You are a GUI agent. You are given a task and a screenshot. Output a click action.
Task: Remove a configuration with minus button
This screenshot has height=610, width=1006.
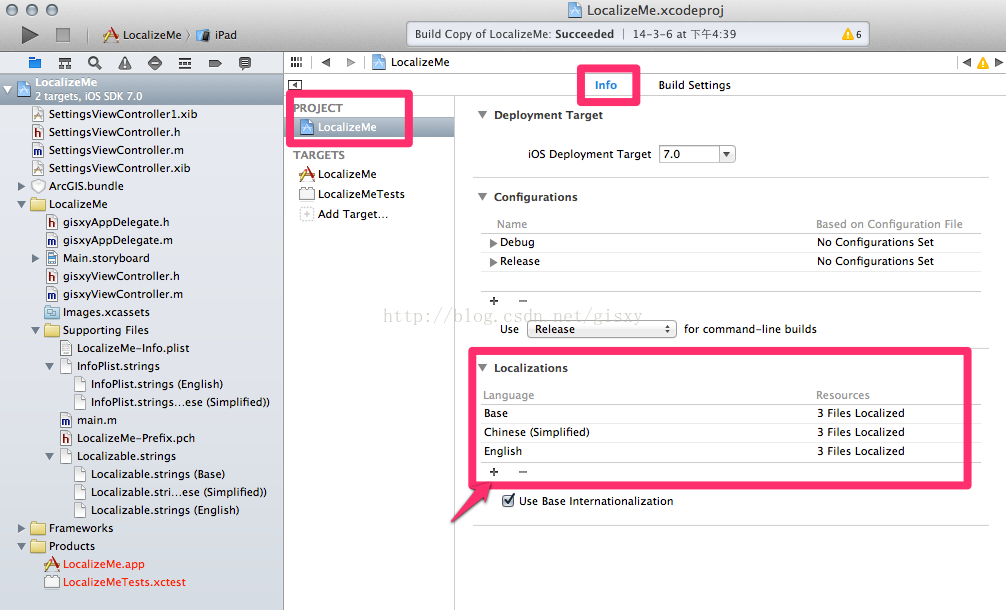(x=523, y=300)
